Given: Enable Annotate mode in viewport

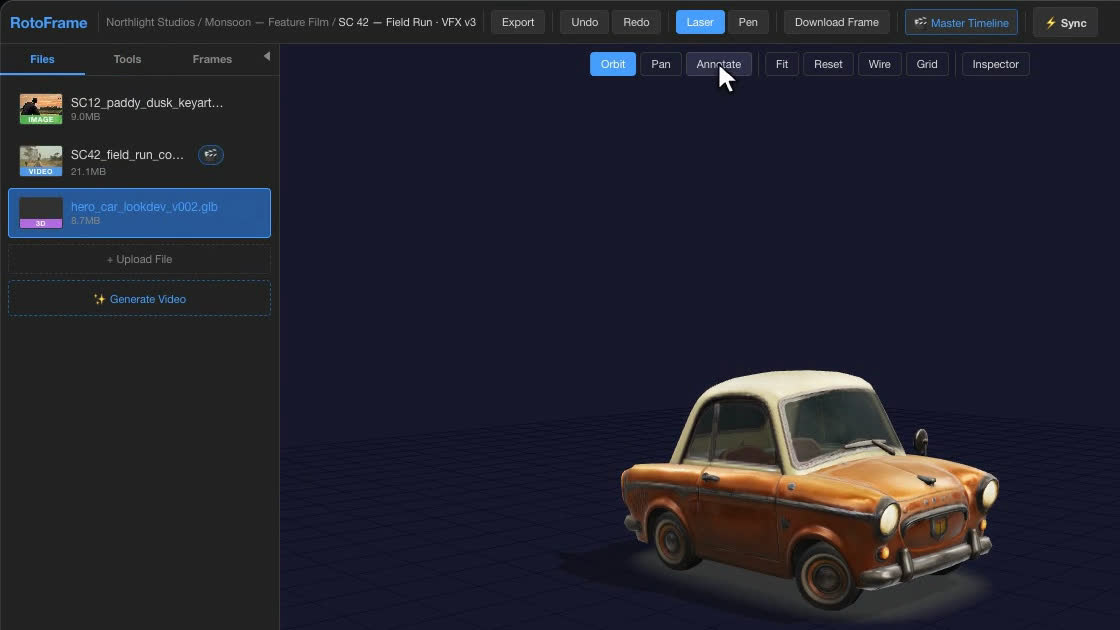Looking at the screenshot, I should (x=719, y=64).
